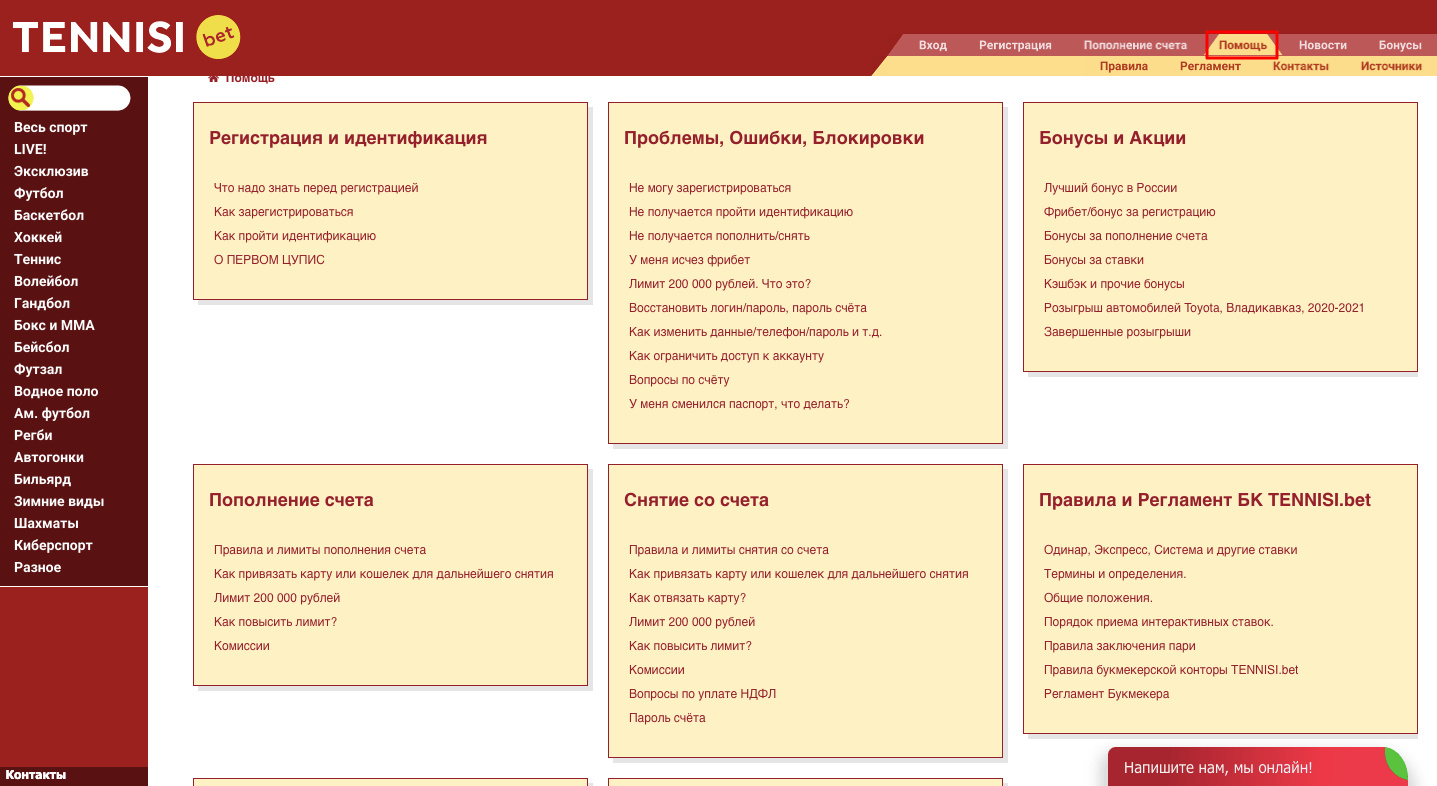The width and height of the screenshot is (1437, 786).
Task: Open the Контакты link at sidebar bottom
Action: 36,775
